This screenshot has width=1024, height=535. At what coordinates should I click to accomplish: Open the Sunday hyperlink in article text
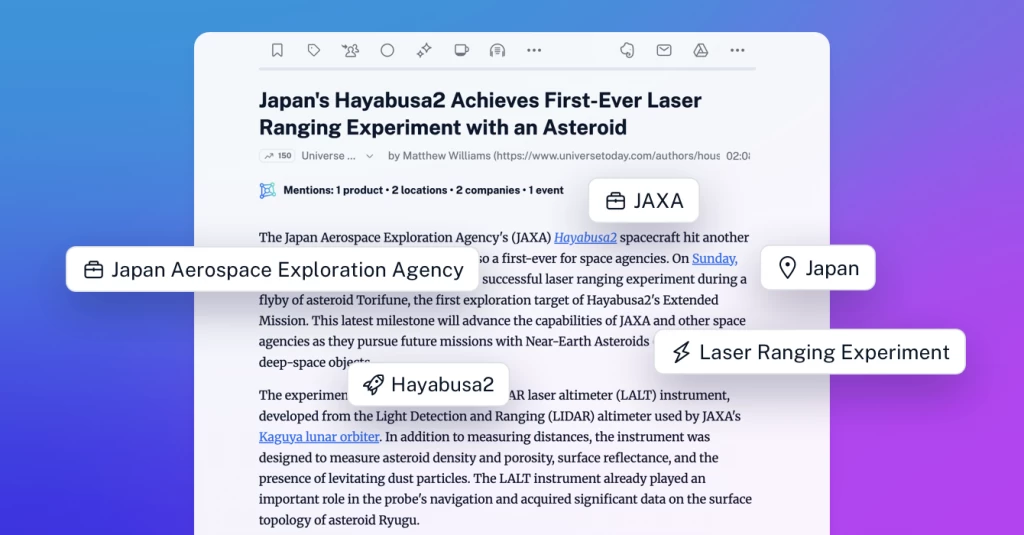click(x=714, y=259)
